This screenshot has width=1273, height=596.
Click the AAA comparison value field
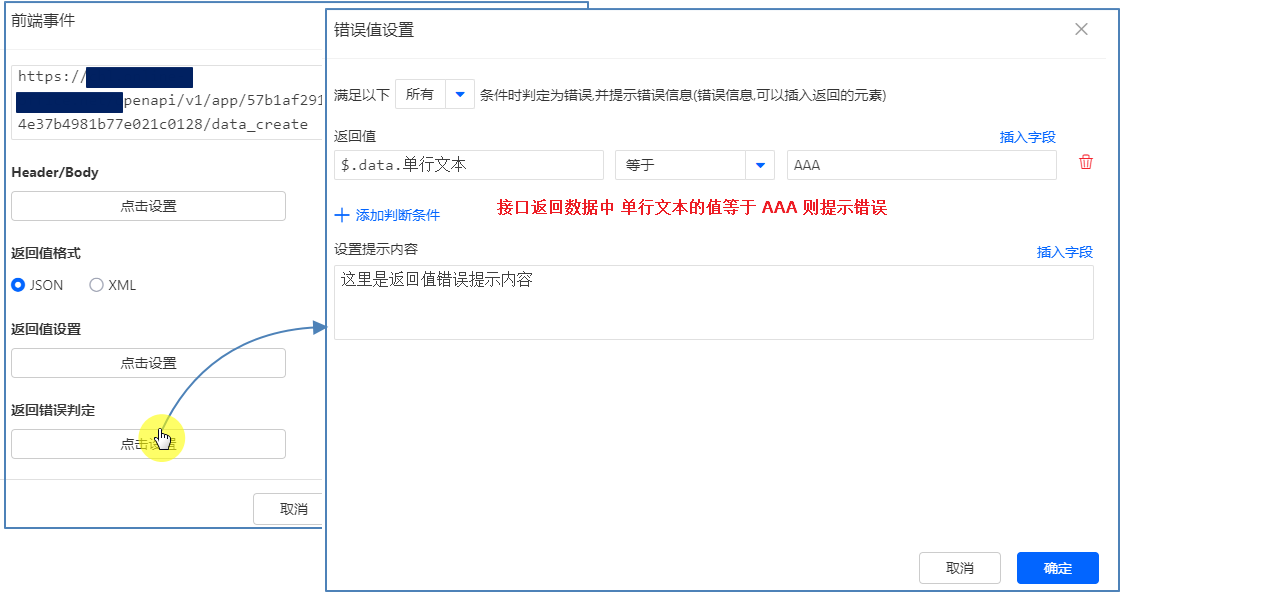[x=920, y=165]
